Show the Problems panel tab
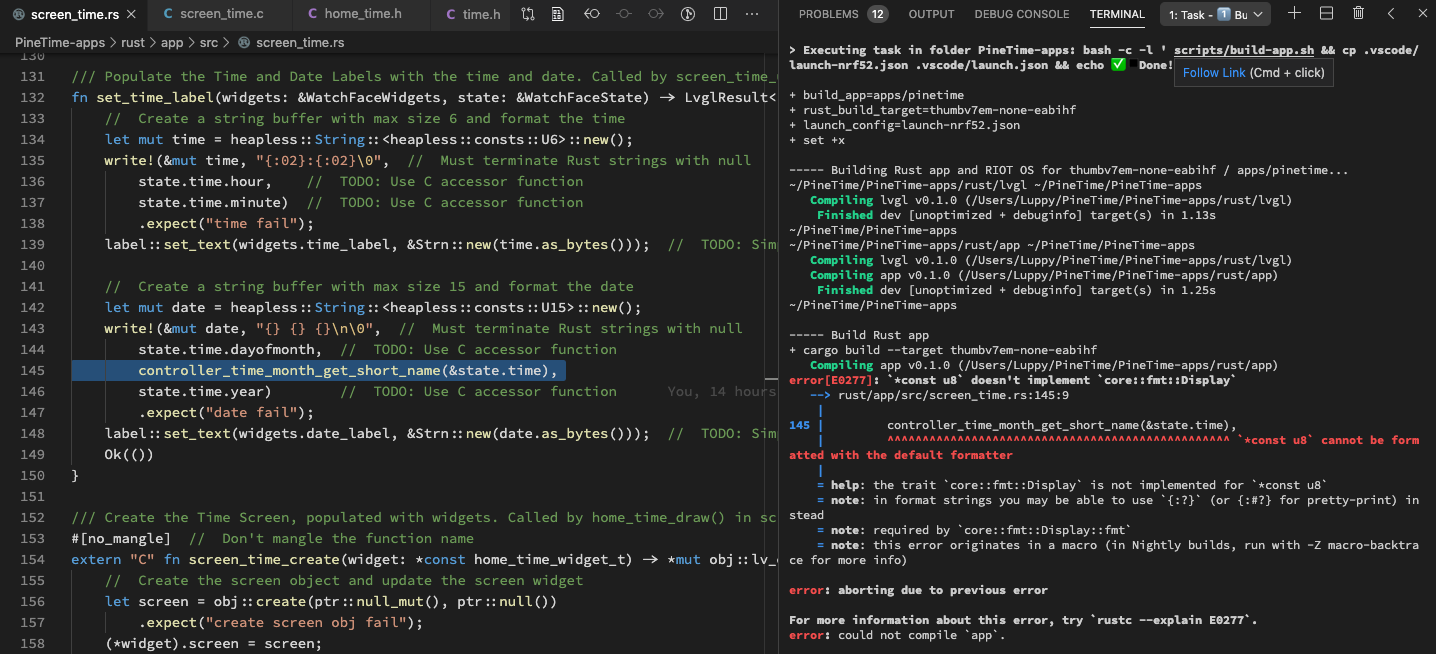Image resolution: width=1436 pixels, height=654 pixels. 842,14
